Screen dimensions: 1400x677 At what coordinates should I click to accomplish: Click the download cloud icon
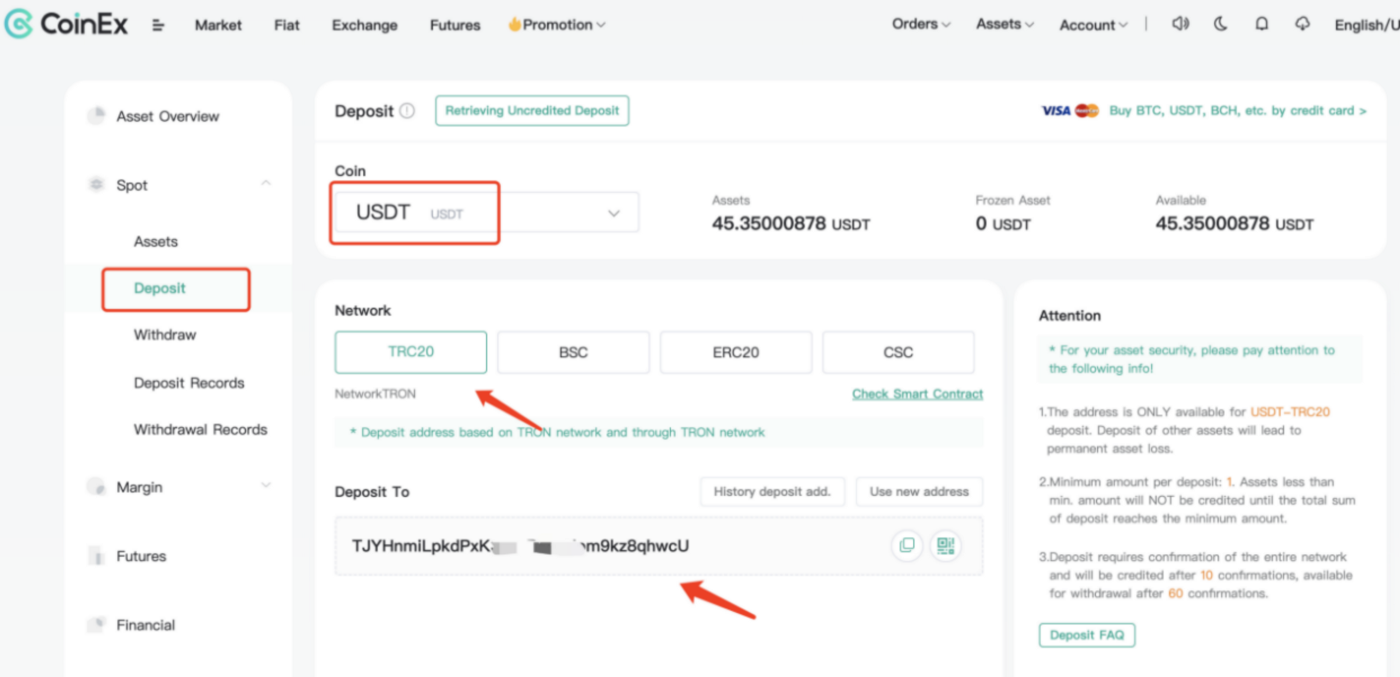point(1302,24)
